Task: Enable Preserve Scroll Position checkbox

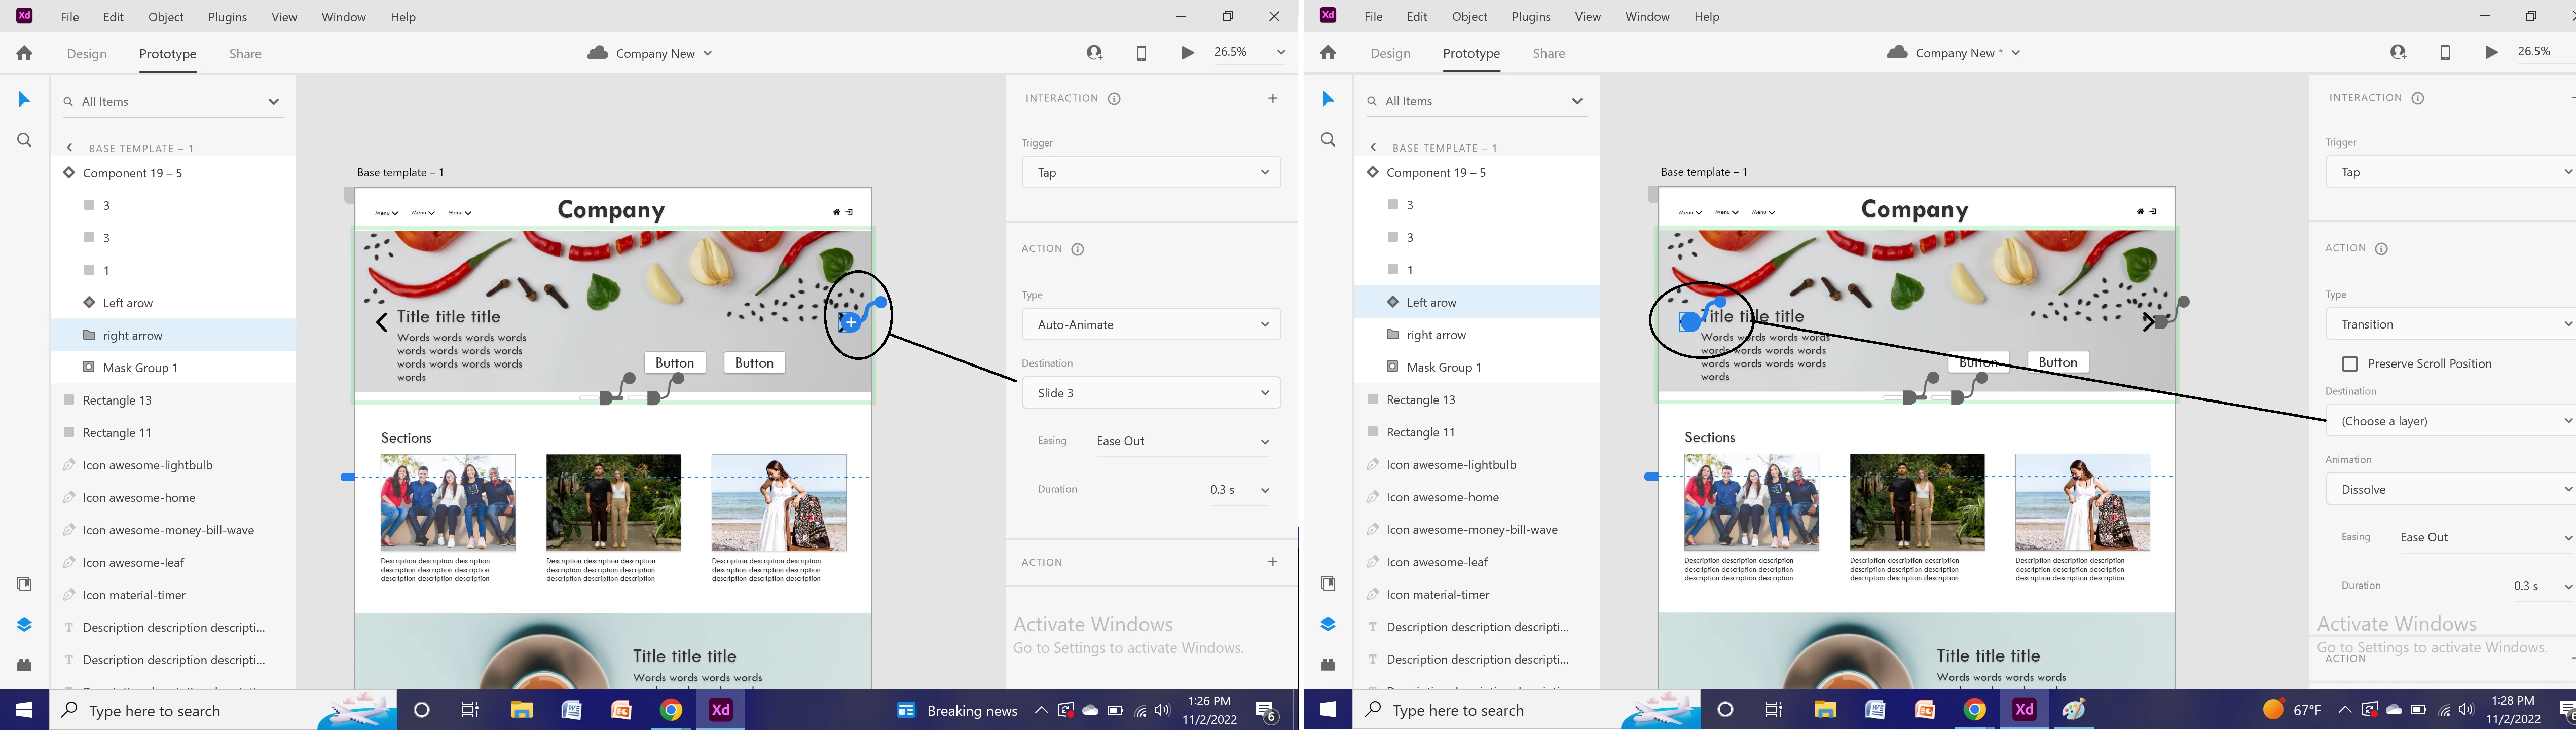Action: coord(2350,364)
